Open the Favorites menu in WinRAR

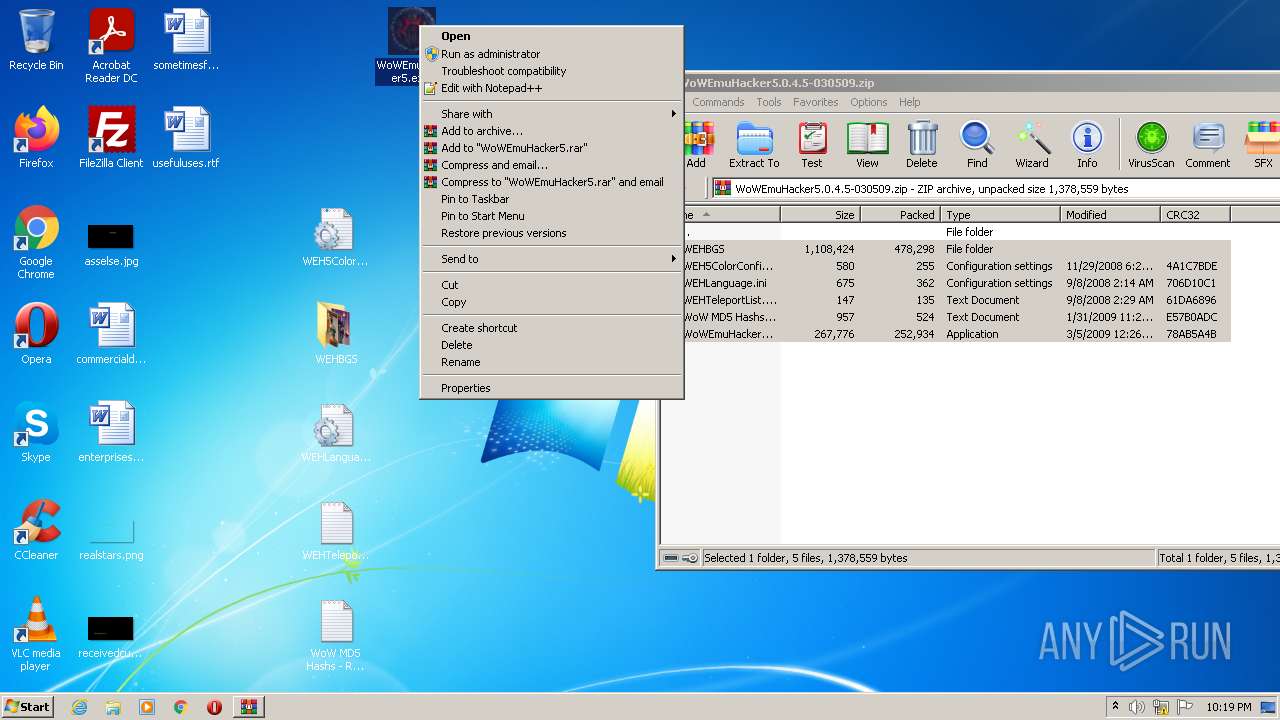point(816,102)
